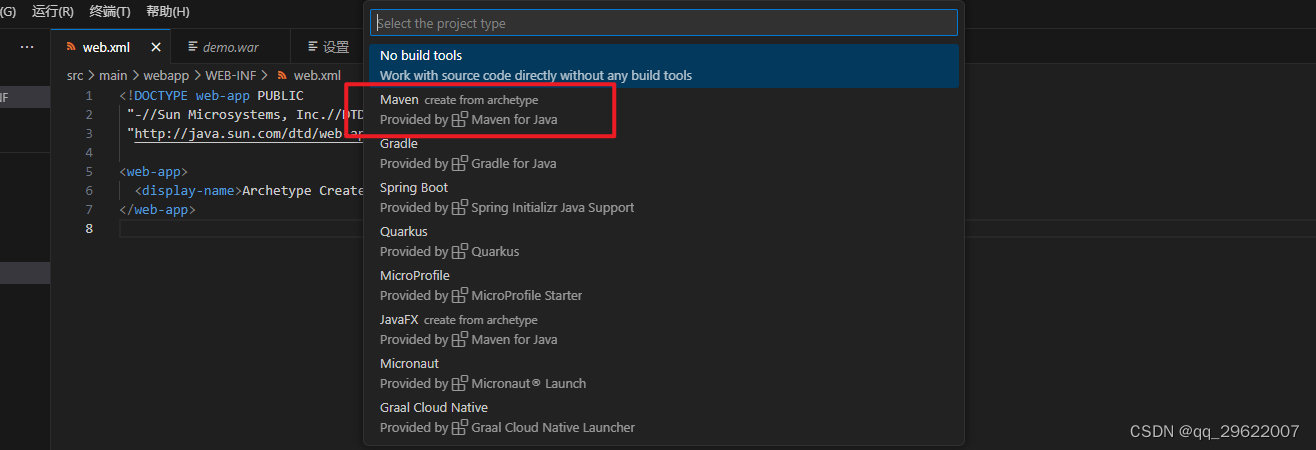Viewport: 1316px width, 450px height.
Task: Click the 设置 tab icon
Action: (313, 47)
